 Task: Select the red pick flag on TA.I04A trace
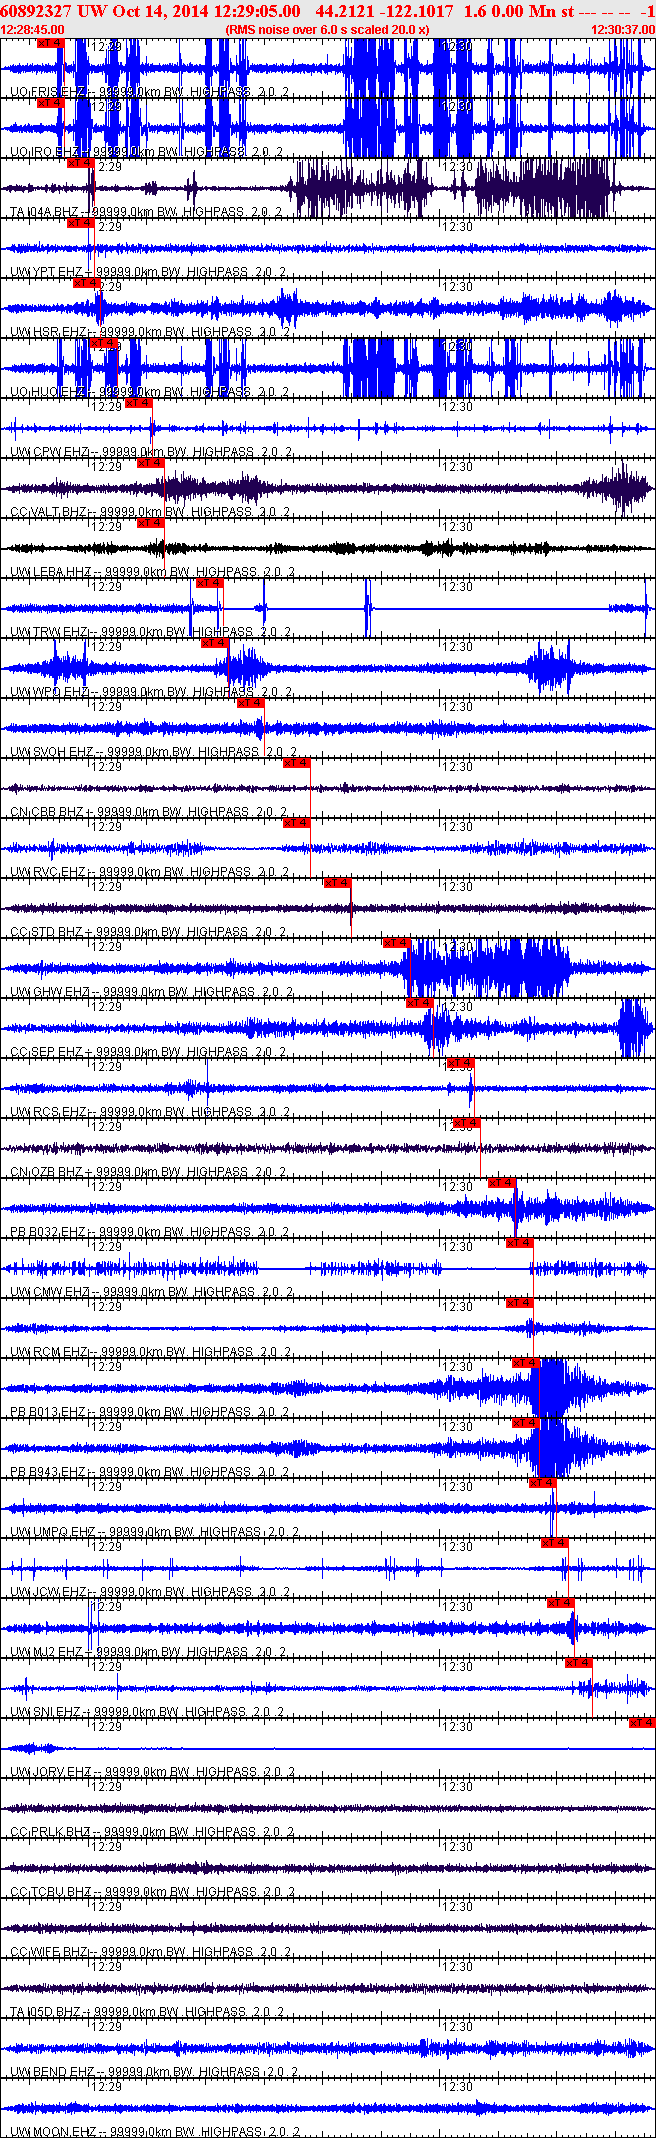tap(81, 164)
